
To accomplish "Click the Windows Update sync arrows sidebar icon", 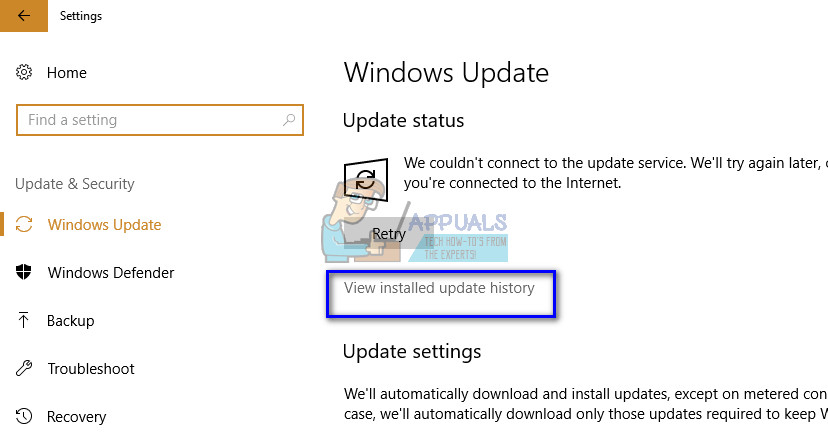I will (x=24, y=225).
